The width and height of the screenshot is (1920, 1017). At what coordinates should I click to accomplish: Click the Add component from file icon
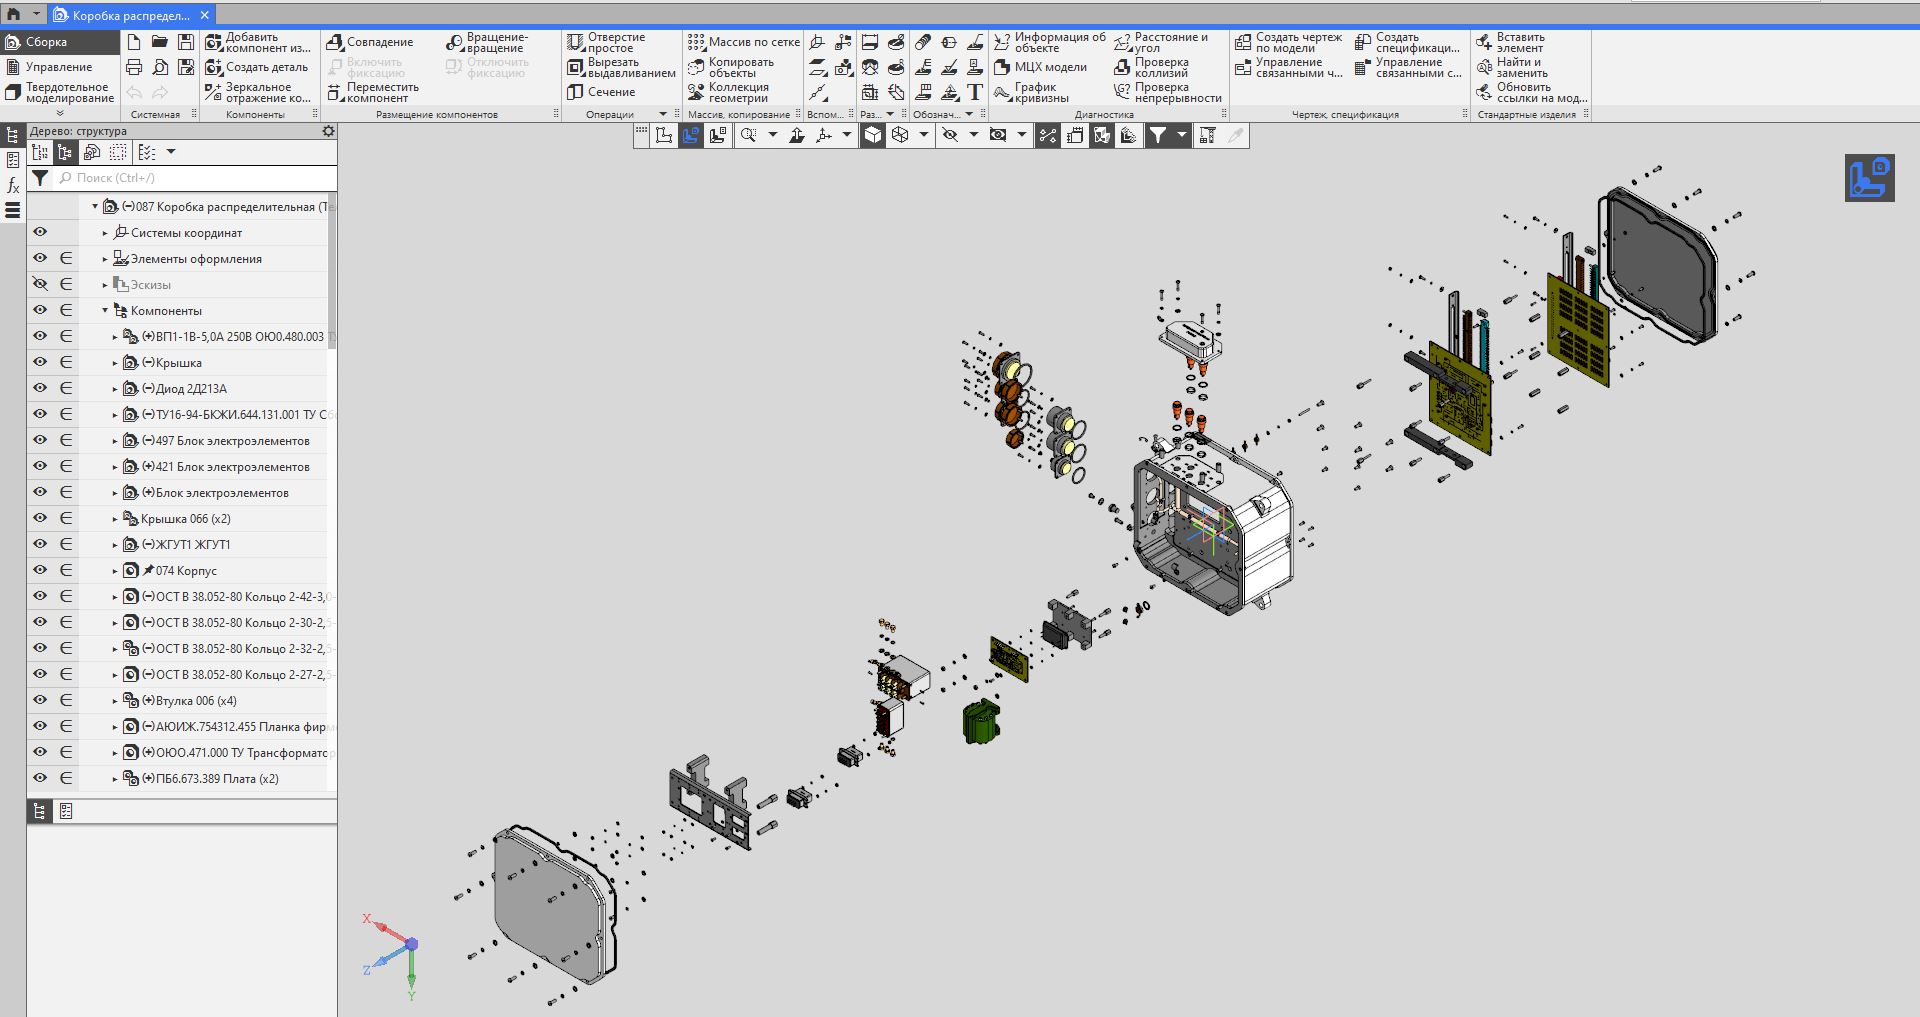(214, 42)
